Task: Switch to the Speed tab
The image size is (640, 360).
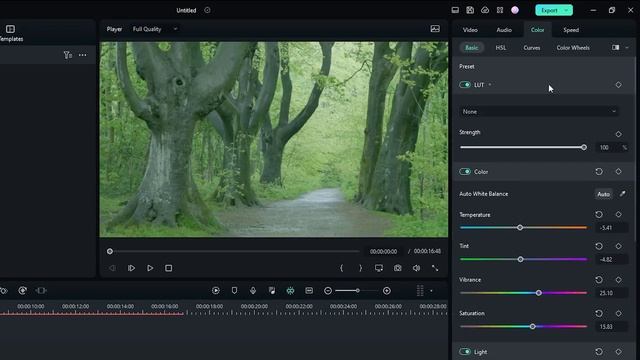Action: [x=571, y=30]
